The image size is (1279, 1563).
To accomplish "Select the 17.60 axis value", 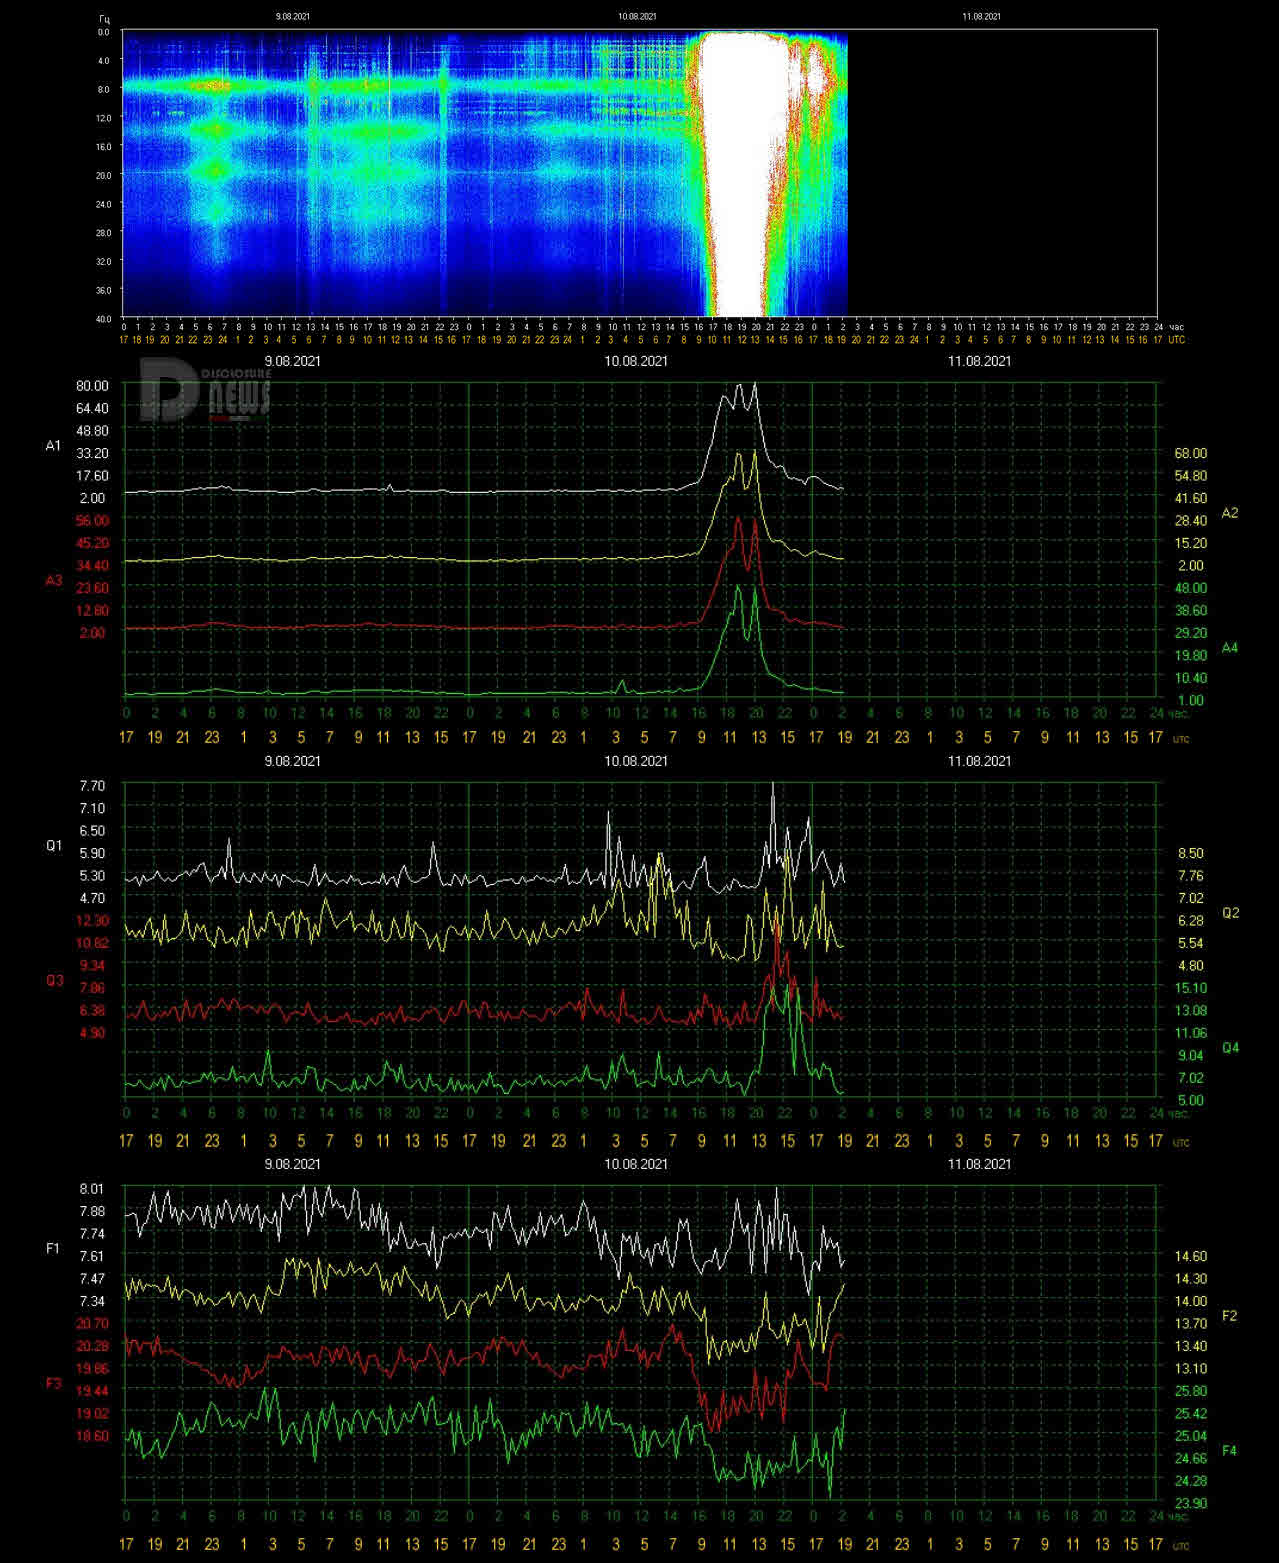I will 92,475.
